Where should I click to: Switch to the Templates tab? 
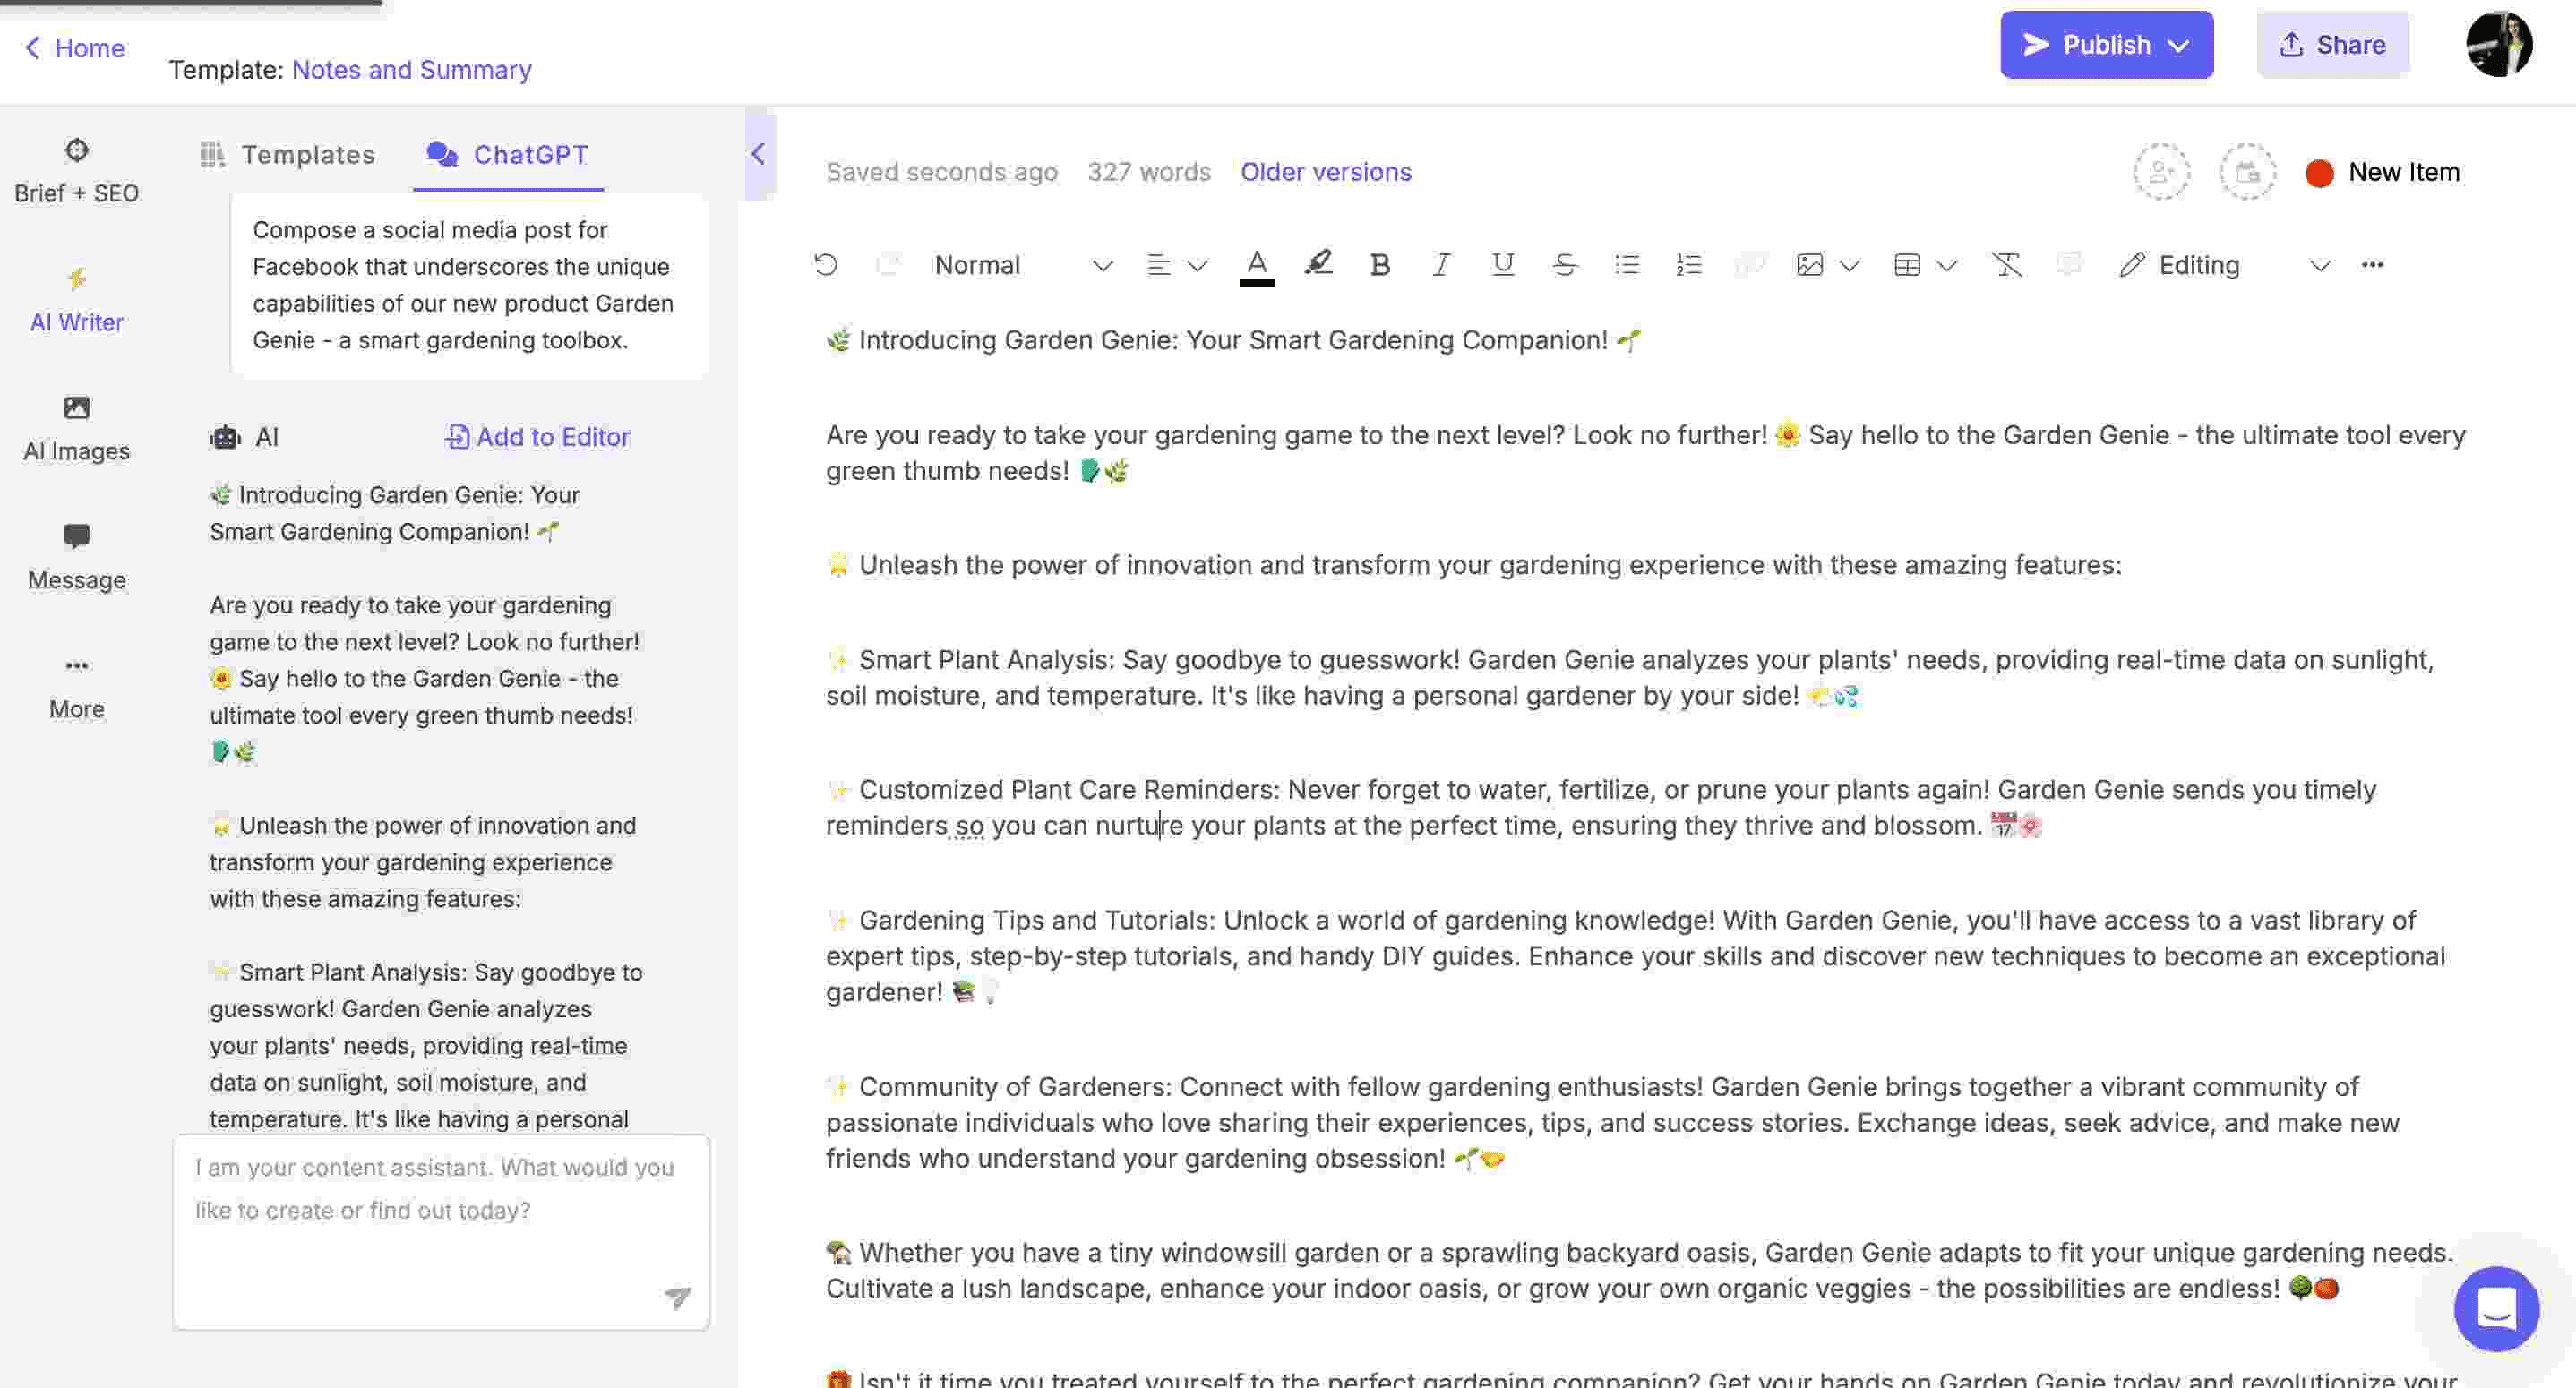[287, 155]
